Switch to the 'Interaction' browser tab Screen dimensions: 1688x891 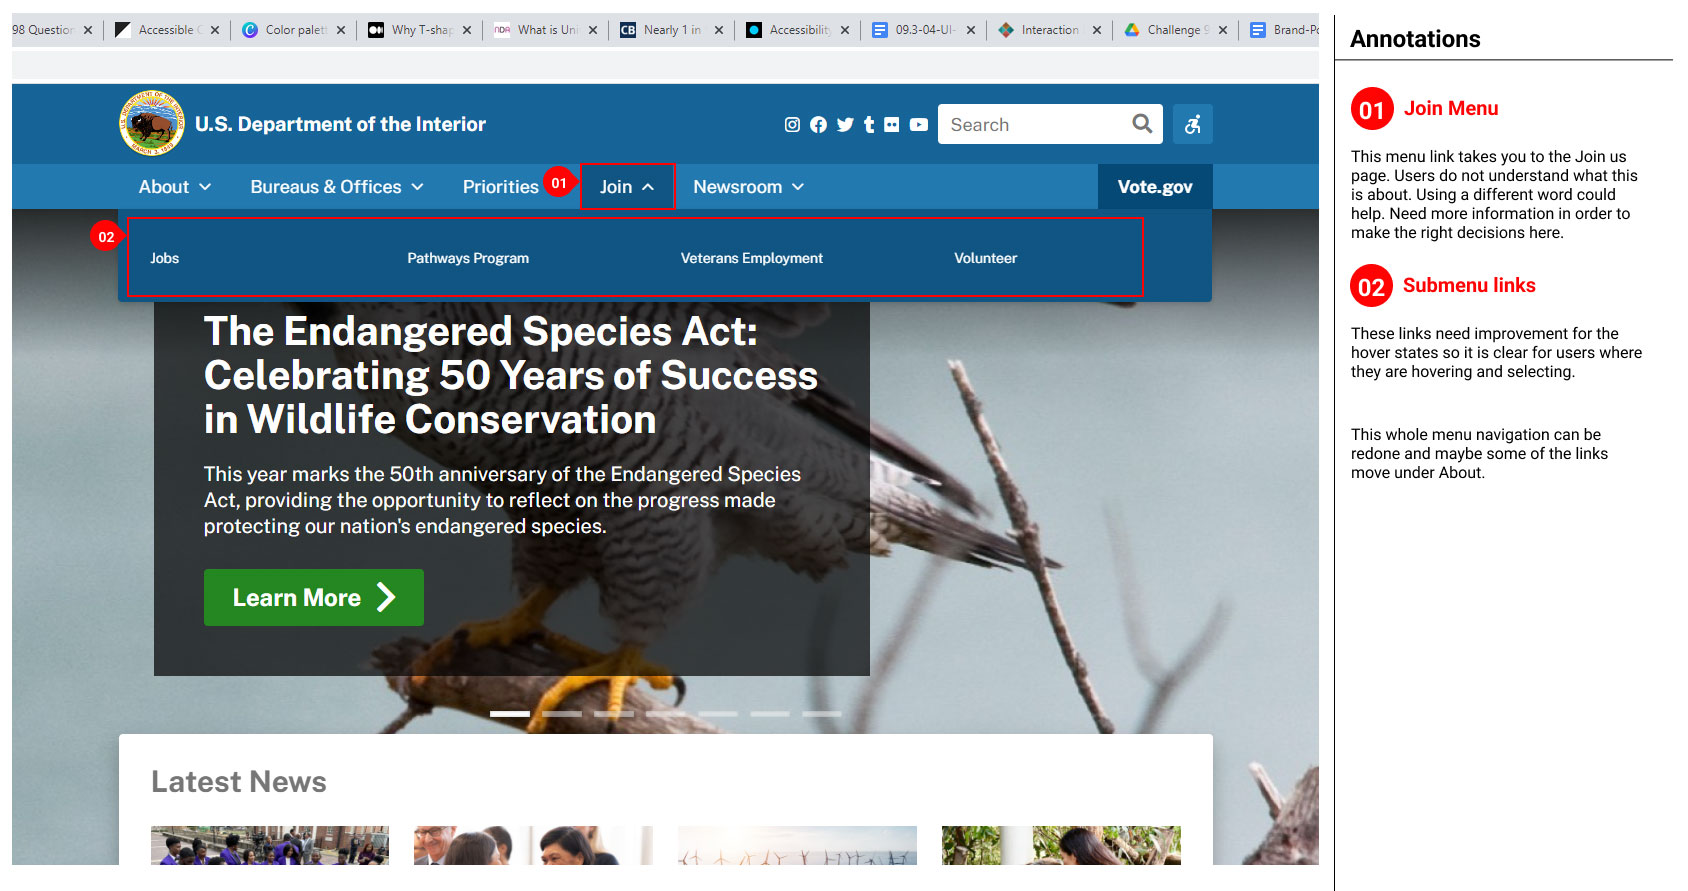click(x=1048, y=30)
